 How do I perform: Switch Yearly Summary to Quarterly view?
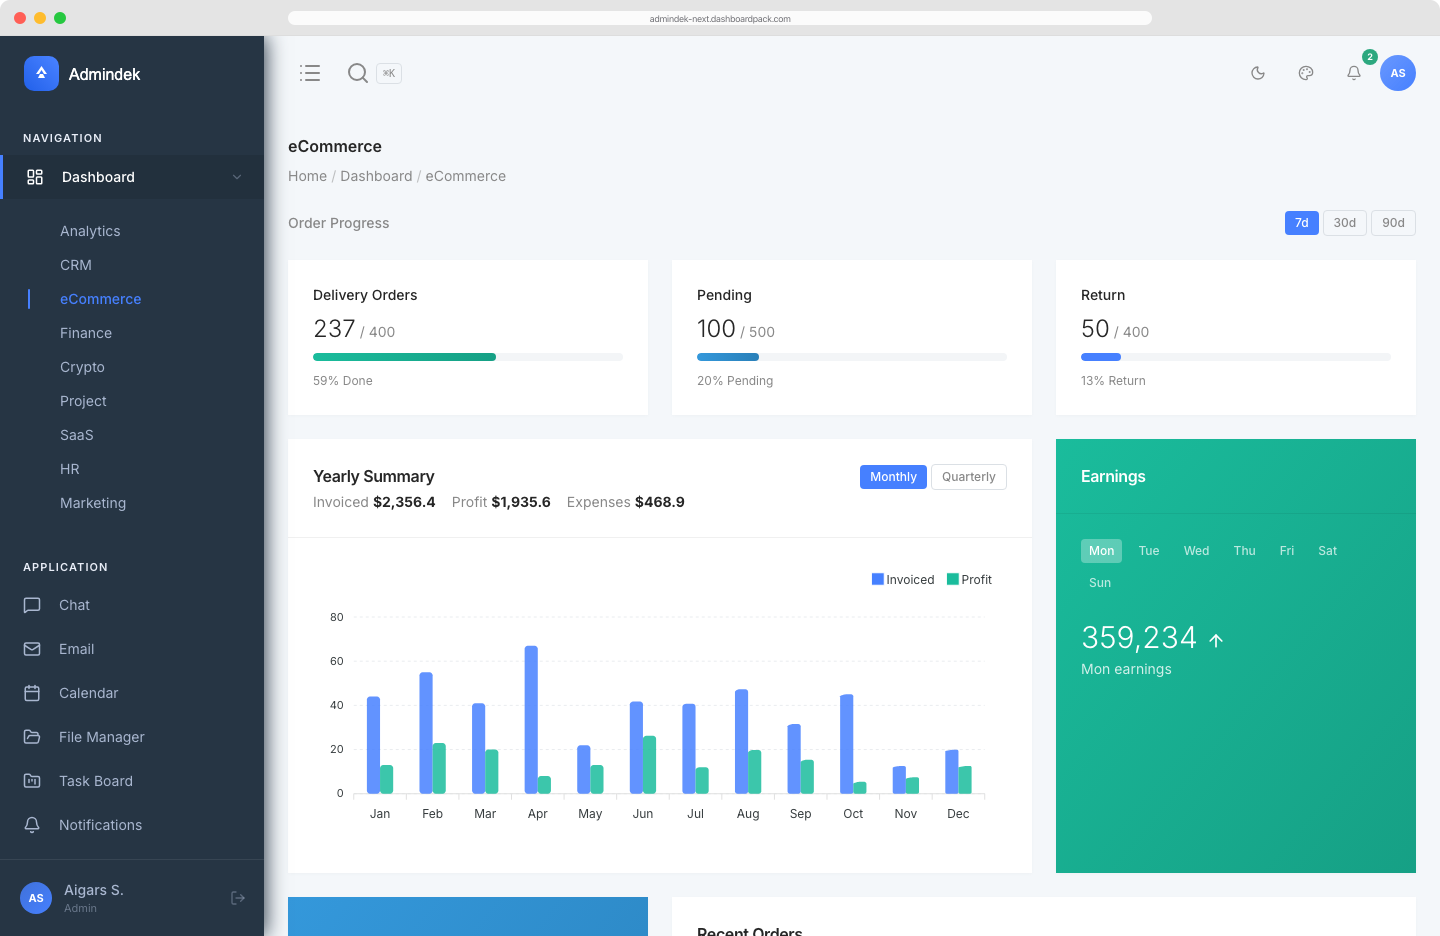coord(968,477)
